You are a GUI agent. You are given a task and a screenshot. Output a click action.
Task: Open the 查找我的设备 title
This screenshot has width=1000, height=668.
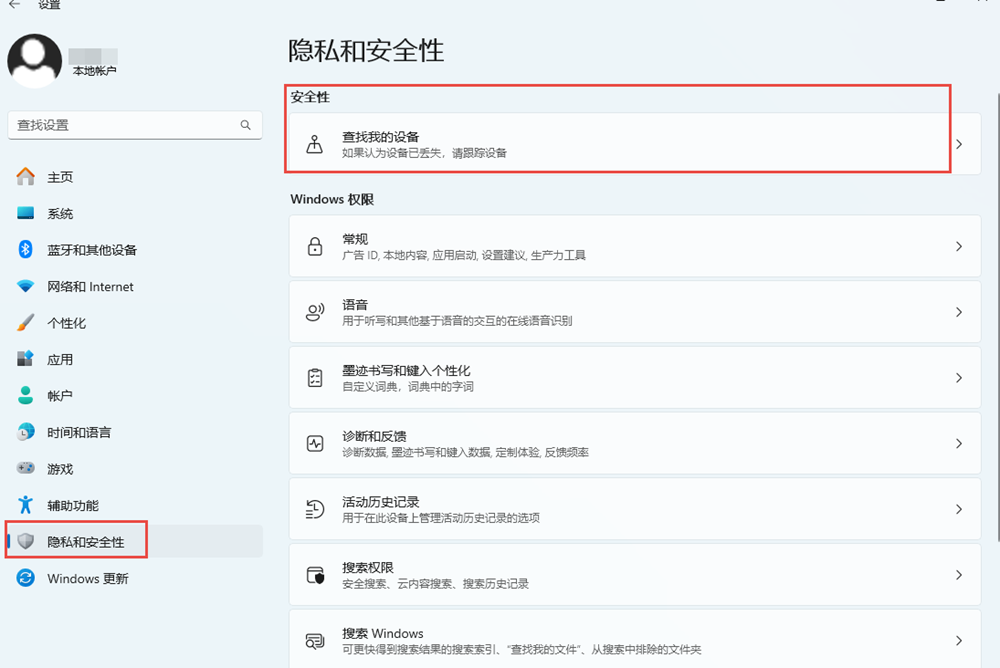[x=381, y=137]
